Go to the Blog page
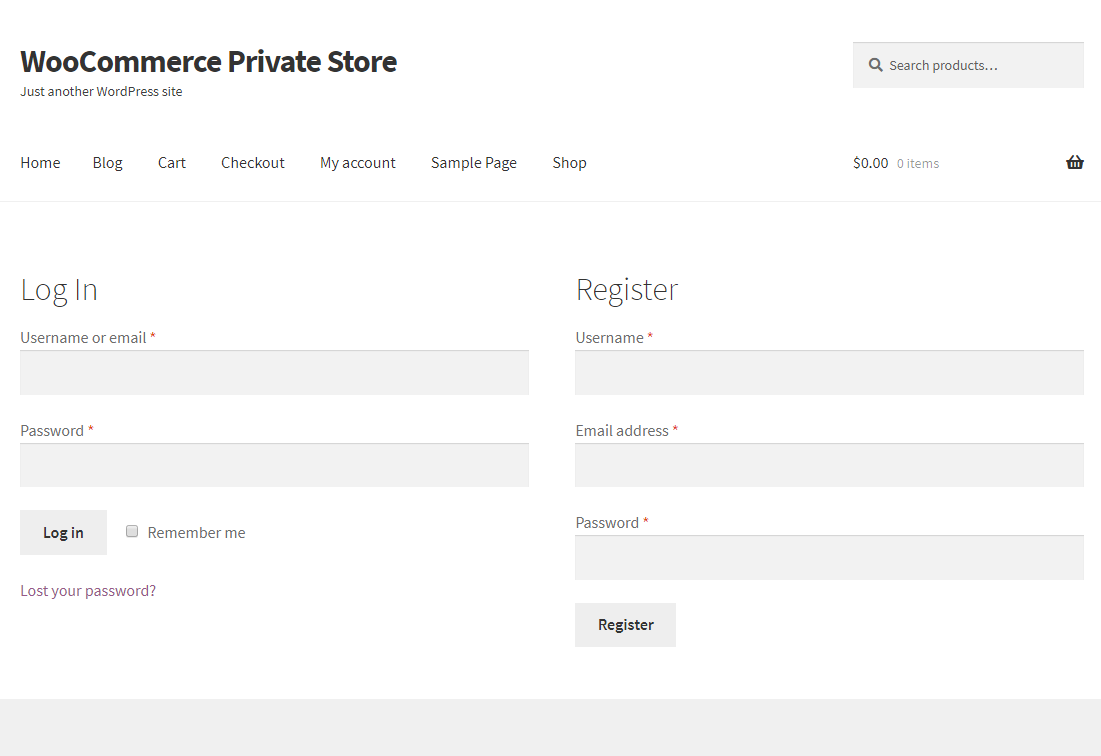The width and height of the screenshot is (1101, 756). click(x=108, y=163)
